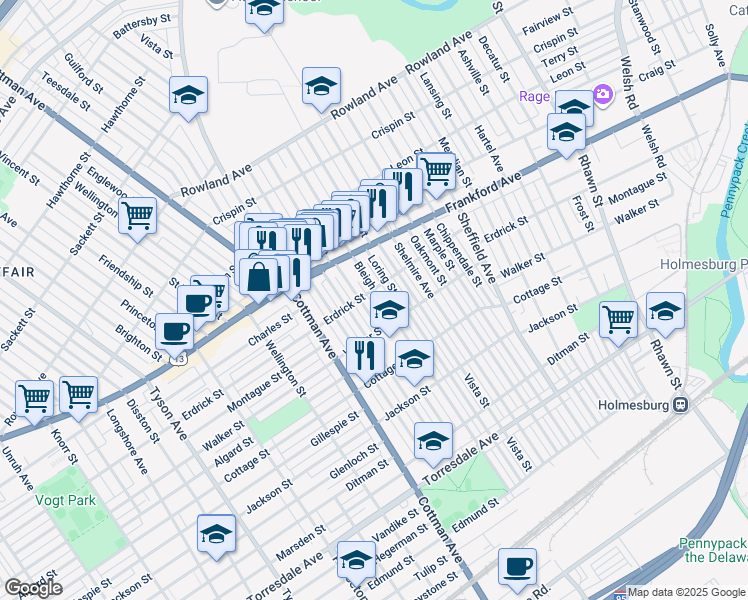Select the school marker near Marsden St
This screenshot has height=600, width=748.
tap(217, 536)
